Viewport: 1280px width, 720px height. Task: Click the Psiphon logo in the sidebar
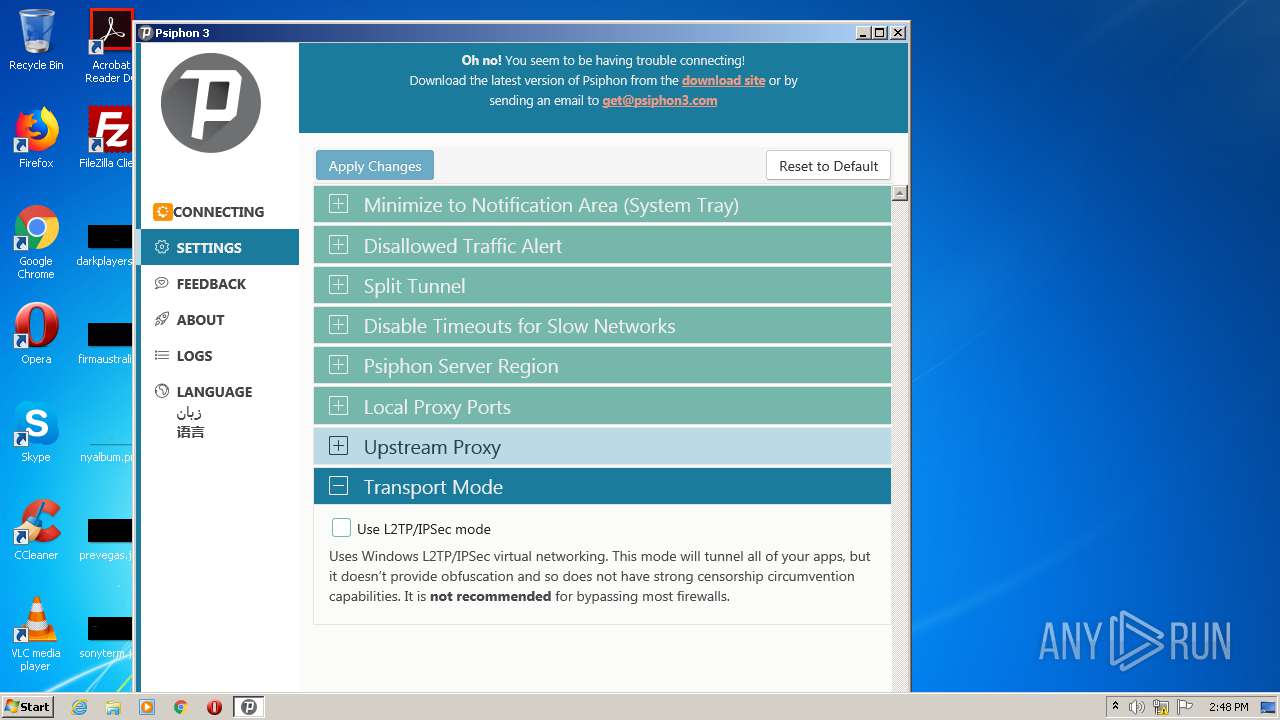(x=211, y=103)
